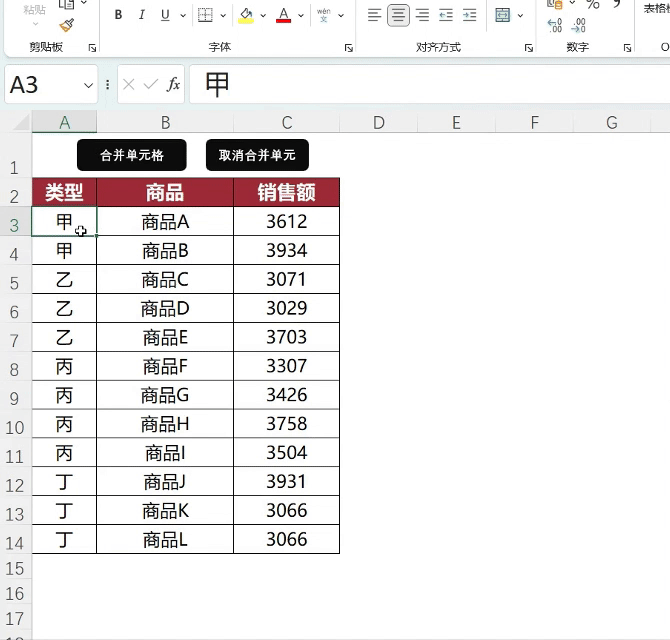
Task: Click the Borders icon
Action: click(205, 15)
